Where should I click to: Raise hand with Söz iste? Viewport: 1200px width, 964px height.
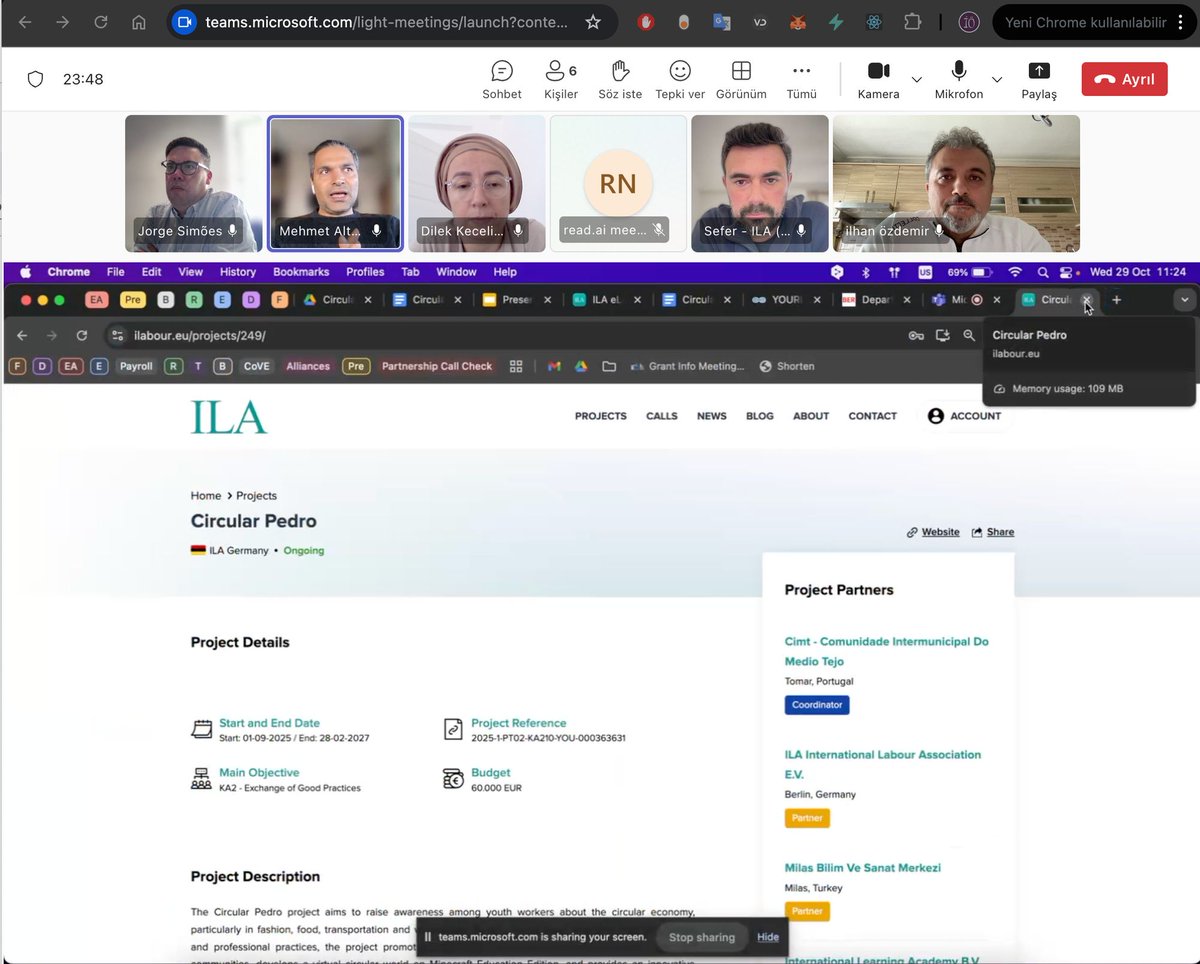click(x=620, y=79)
